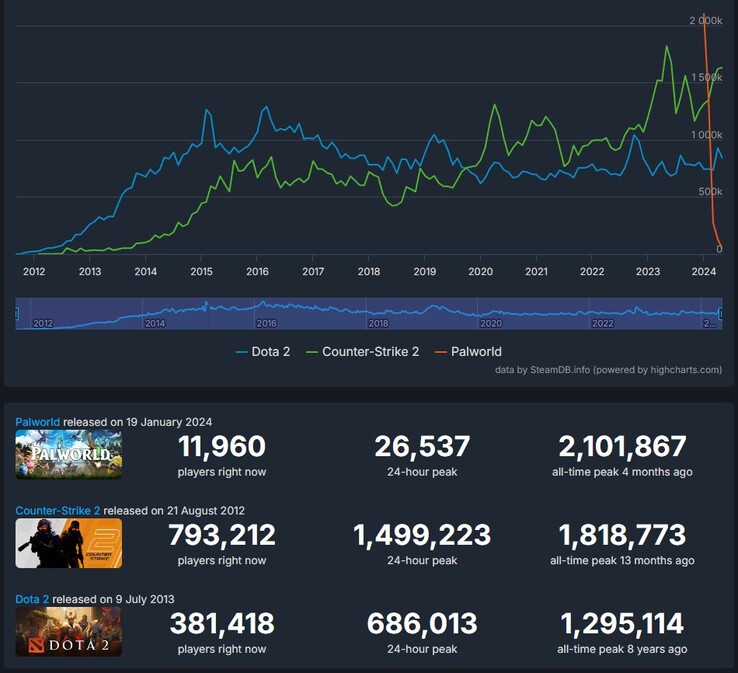The height and width of the screenshot is (673, 738).
Task: Click the 2 000k label on the y-axis
Action: [x=705, y=20]
